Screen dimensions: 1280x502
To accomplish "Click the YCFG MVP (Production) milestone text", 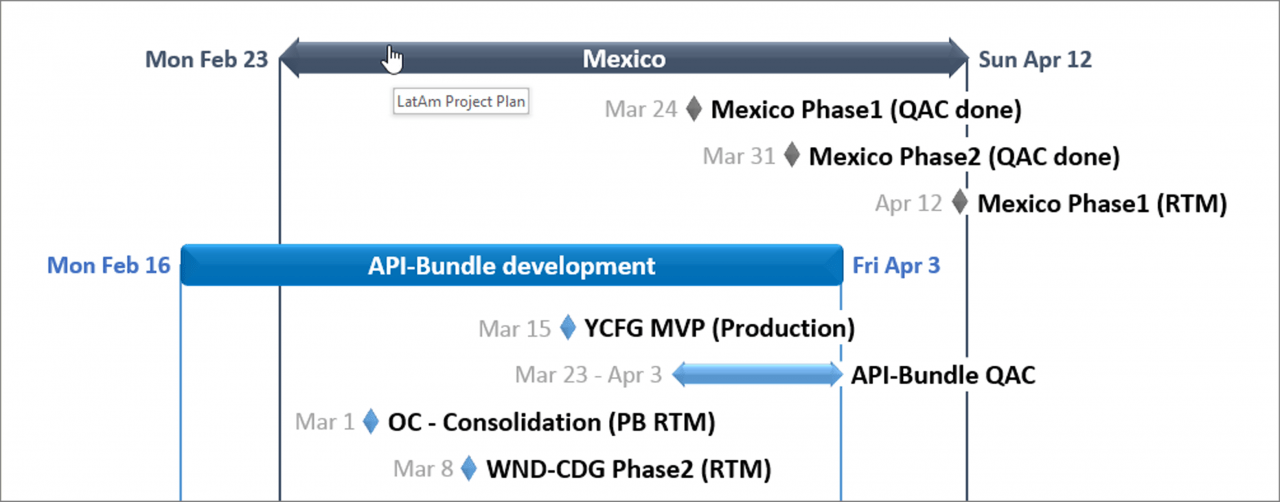I will (719, 328).
